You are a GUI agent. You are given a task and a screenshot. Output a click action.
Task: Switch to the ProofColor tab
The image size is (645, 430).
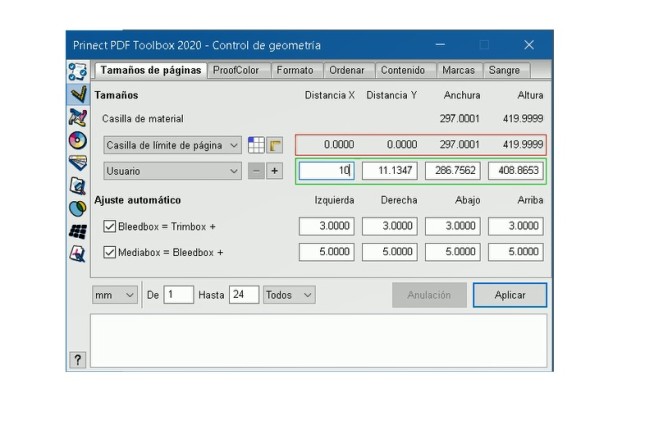pyautogui.click(x=236, y=71)
